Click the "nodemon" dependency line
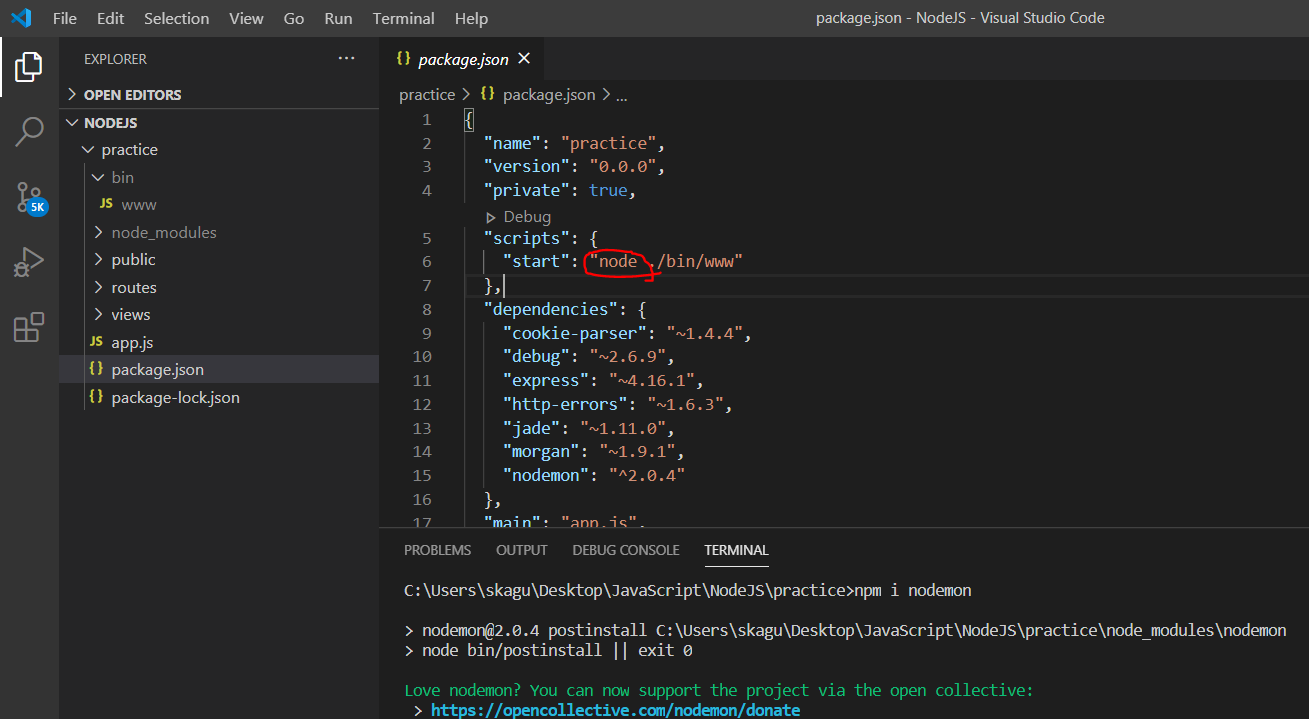 pos(594,475)
